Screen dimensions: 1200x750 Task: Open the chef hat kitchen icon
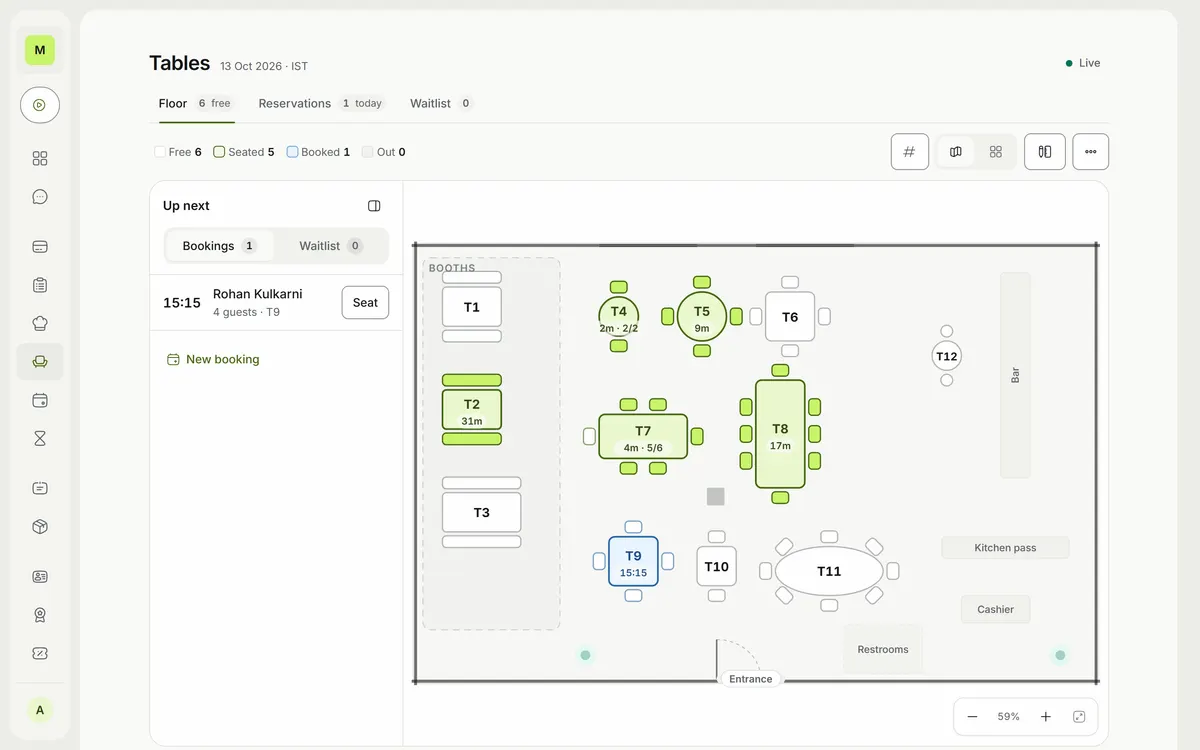point(40,323)
